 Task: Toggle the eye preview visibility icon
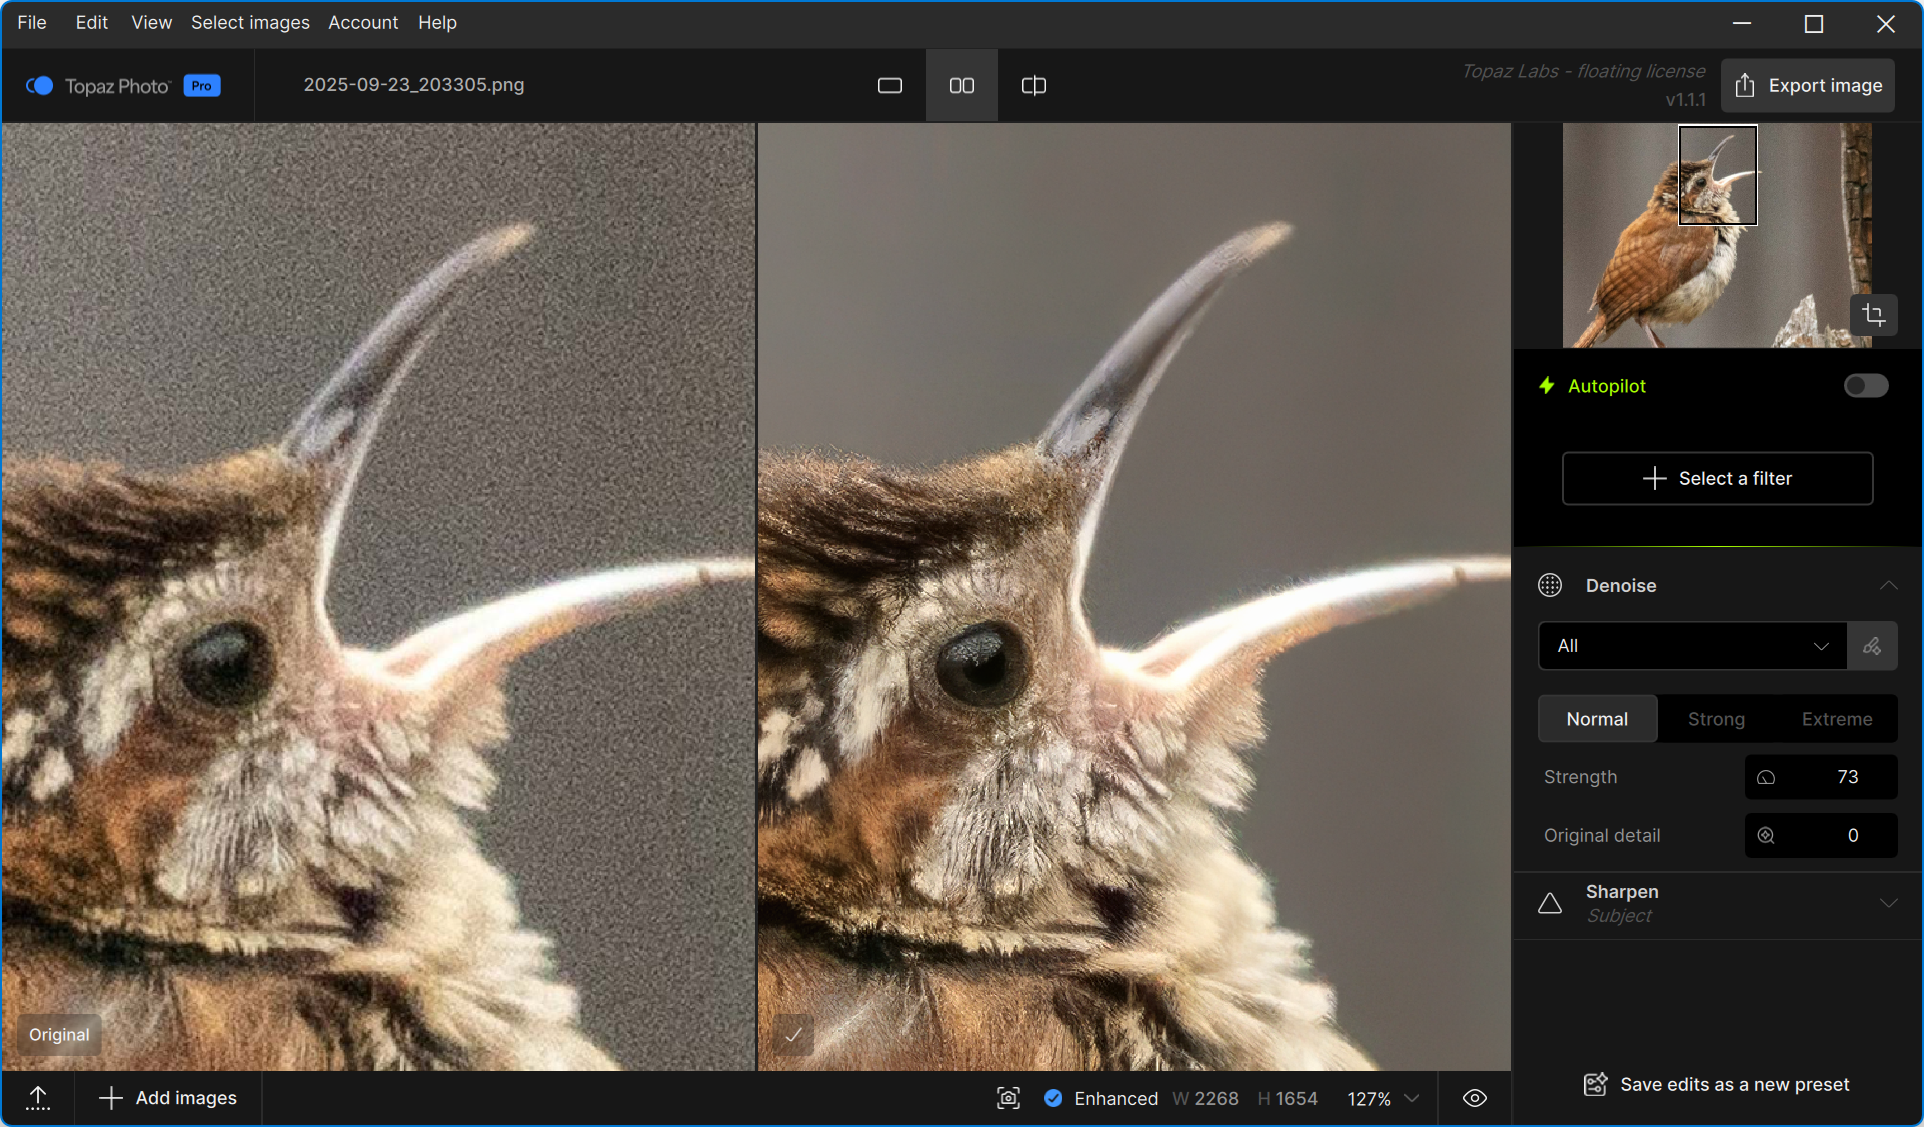tap(1474, 1098)
